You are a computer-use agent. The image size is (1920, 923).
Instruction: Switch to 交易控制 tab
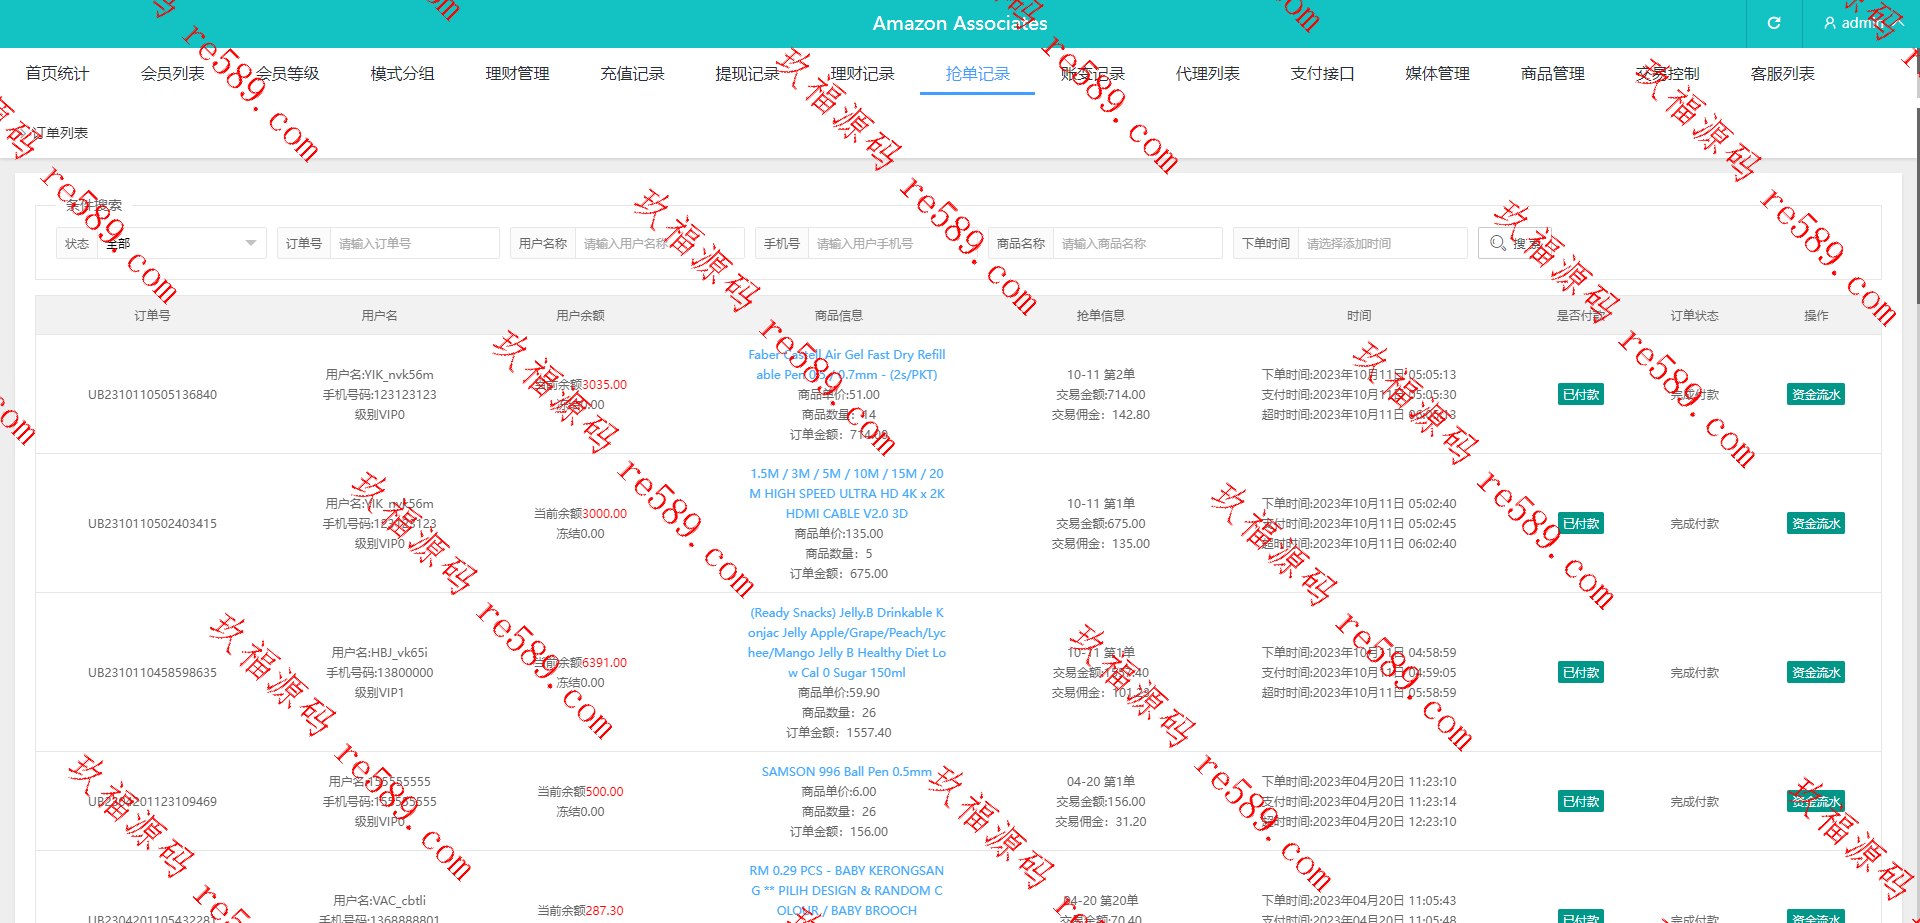[1667, 74]
